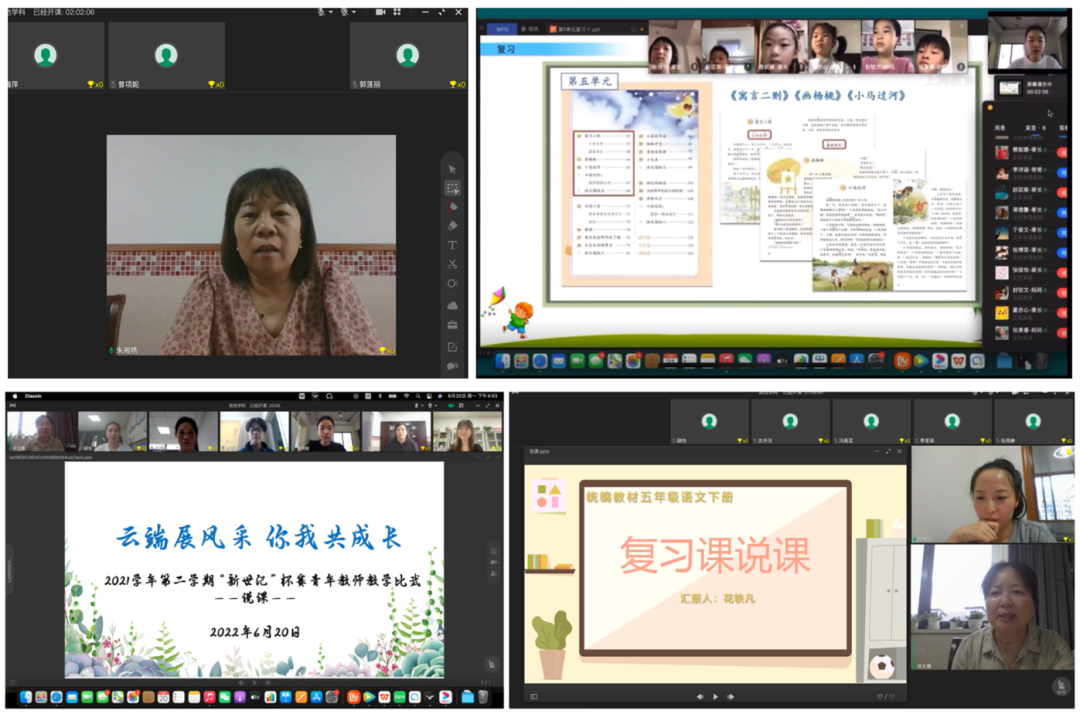The width and height of the screenshot is (1080, 714).
Task: Select the pointer arrow tool in ClassIn toolbar
Action: coord(452,169)
